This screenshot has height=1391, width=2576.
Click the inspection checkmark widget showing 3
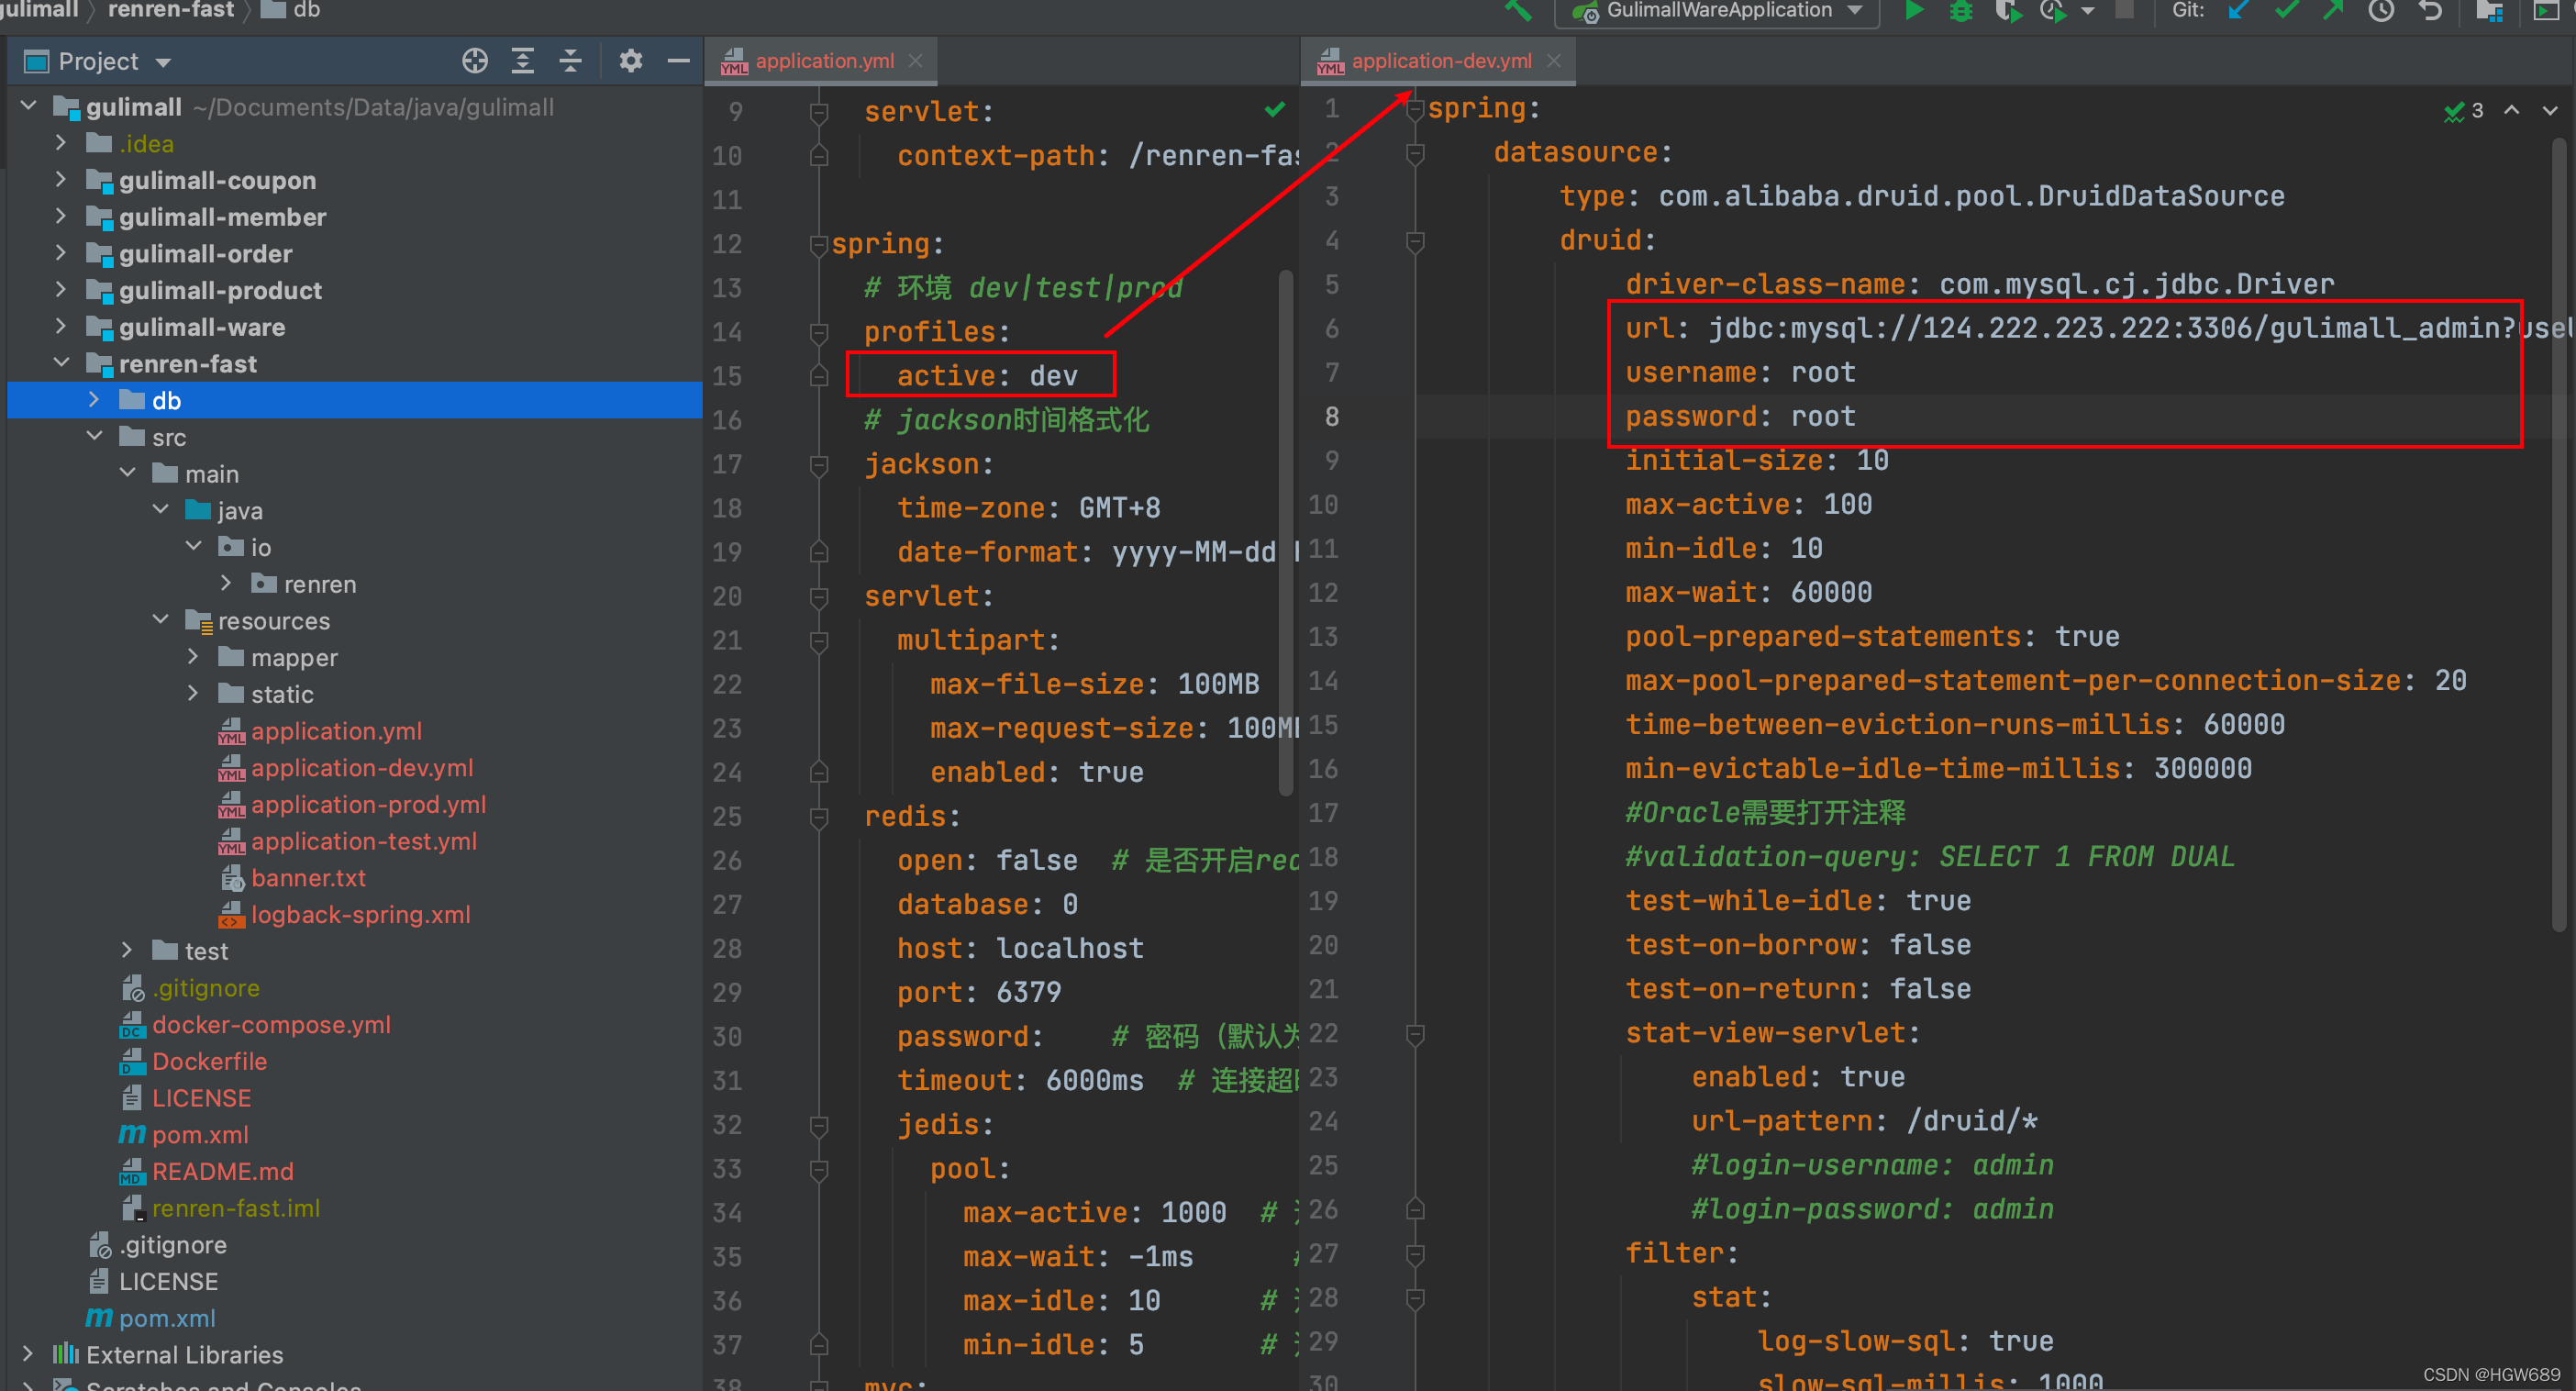point(2464,110)
